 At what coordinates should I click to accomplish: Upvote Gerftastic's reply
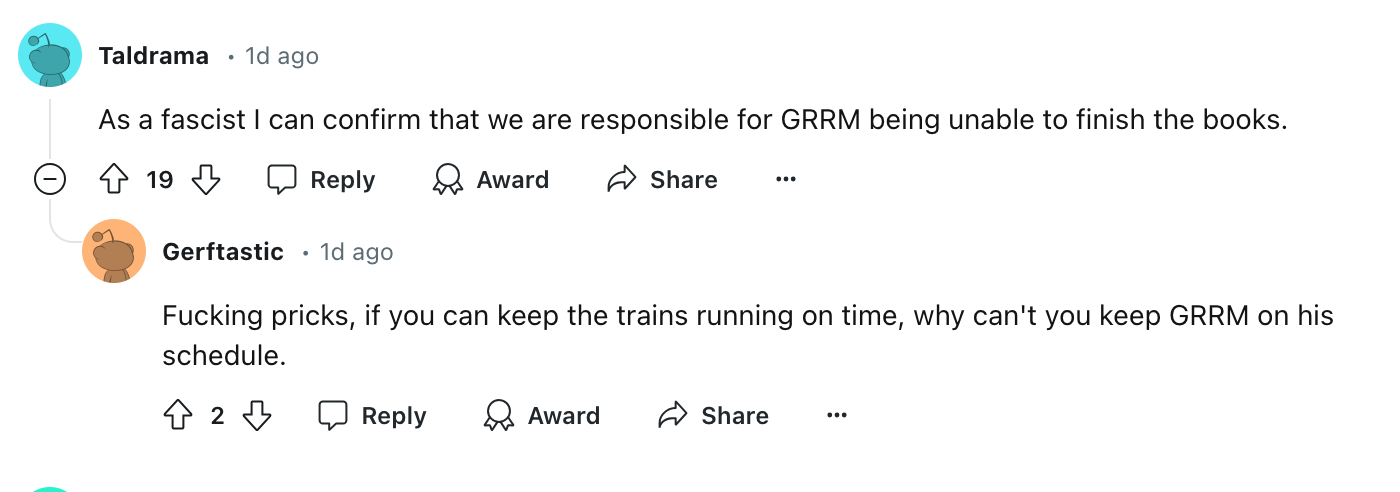click(177, 416)
